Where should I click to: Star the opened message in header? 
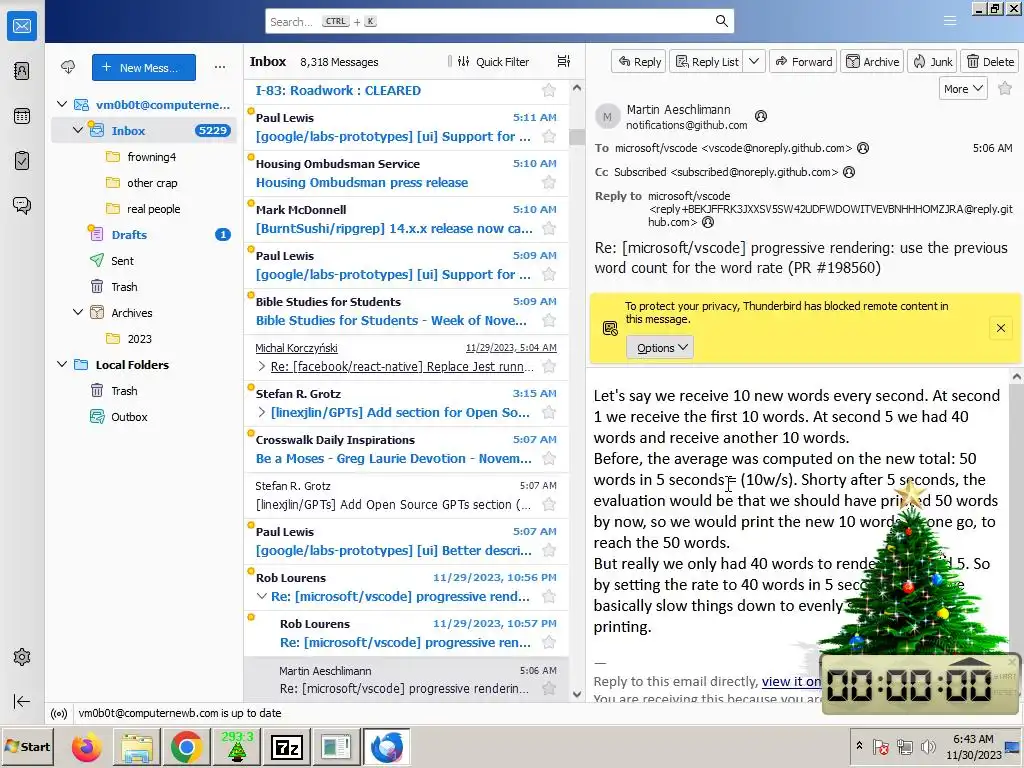pyautogui.click(x=1005, y=89)
